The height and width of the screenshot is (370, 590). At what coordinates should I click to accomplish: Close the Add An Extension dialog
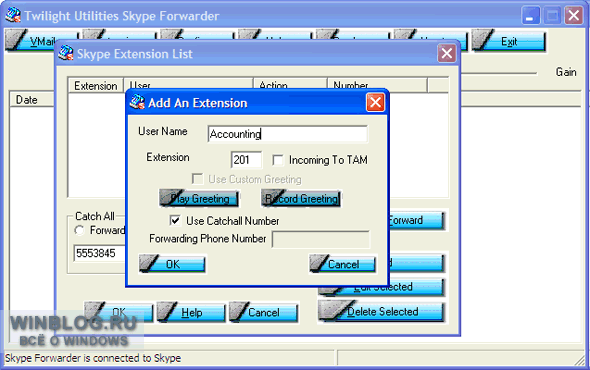click(375, 102)
